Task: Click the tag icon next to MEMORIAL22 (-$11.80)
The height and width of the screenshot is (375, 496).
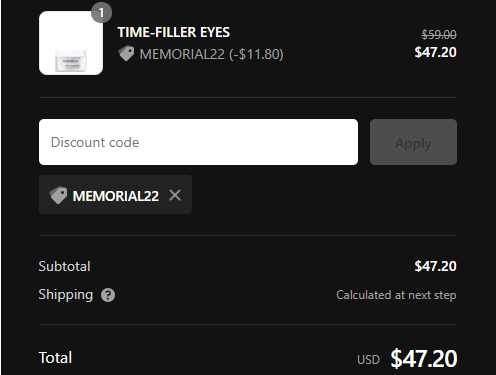Action: 126,53
